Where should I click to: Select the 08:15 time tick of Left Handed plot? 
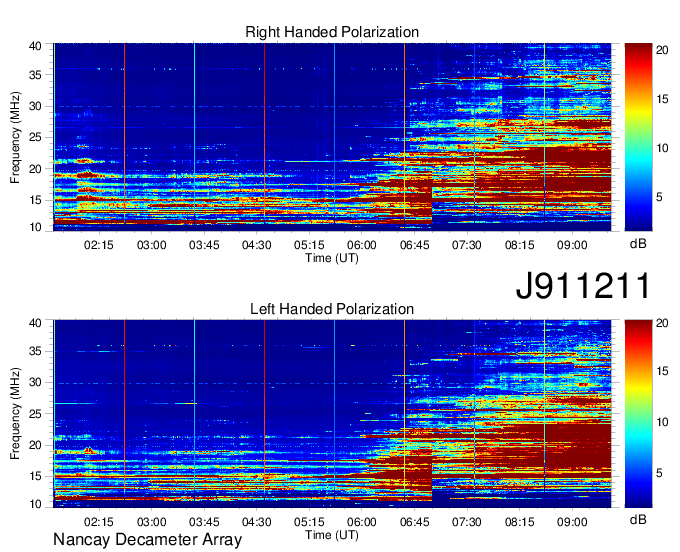click(x=519, y=522)
